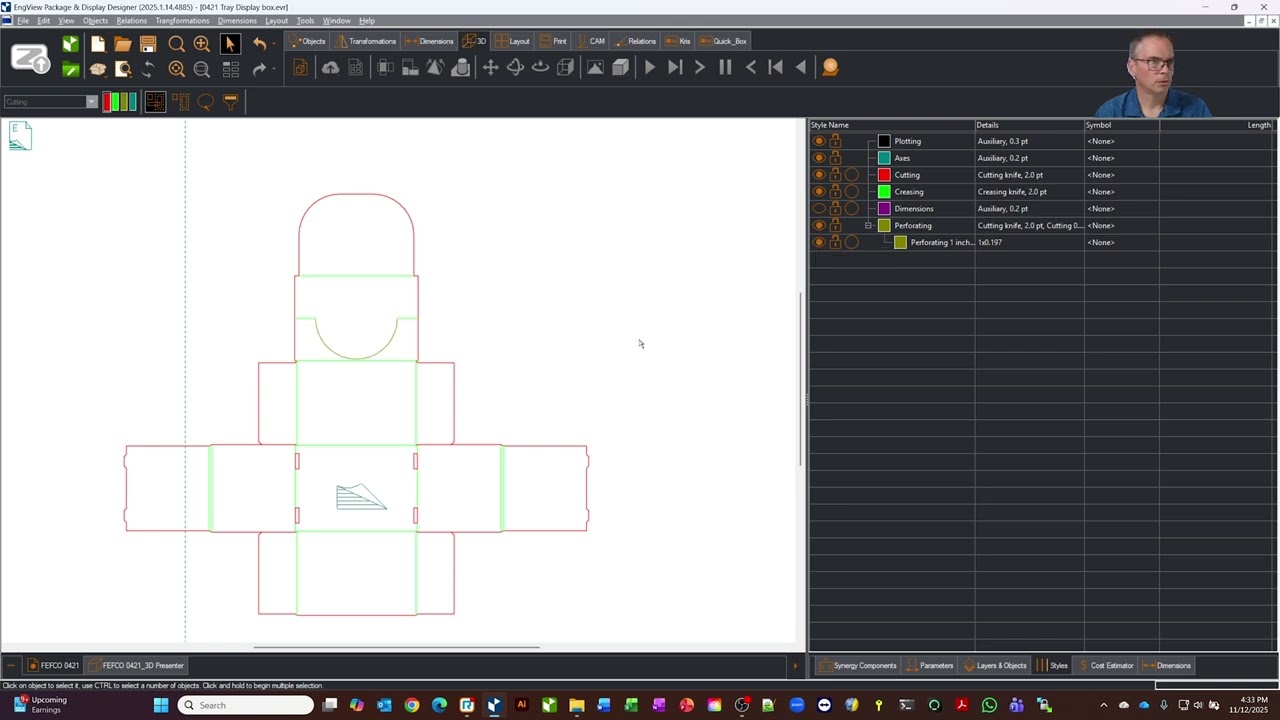Redo the action
Image resolution: width=1280 pixels, height=720 pixels.
[259, 69]
